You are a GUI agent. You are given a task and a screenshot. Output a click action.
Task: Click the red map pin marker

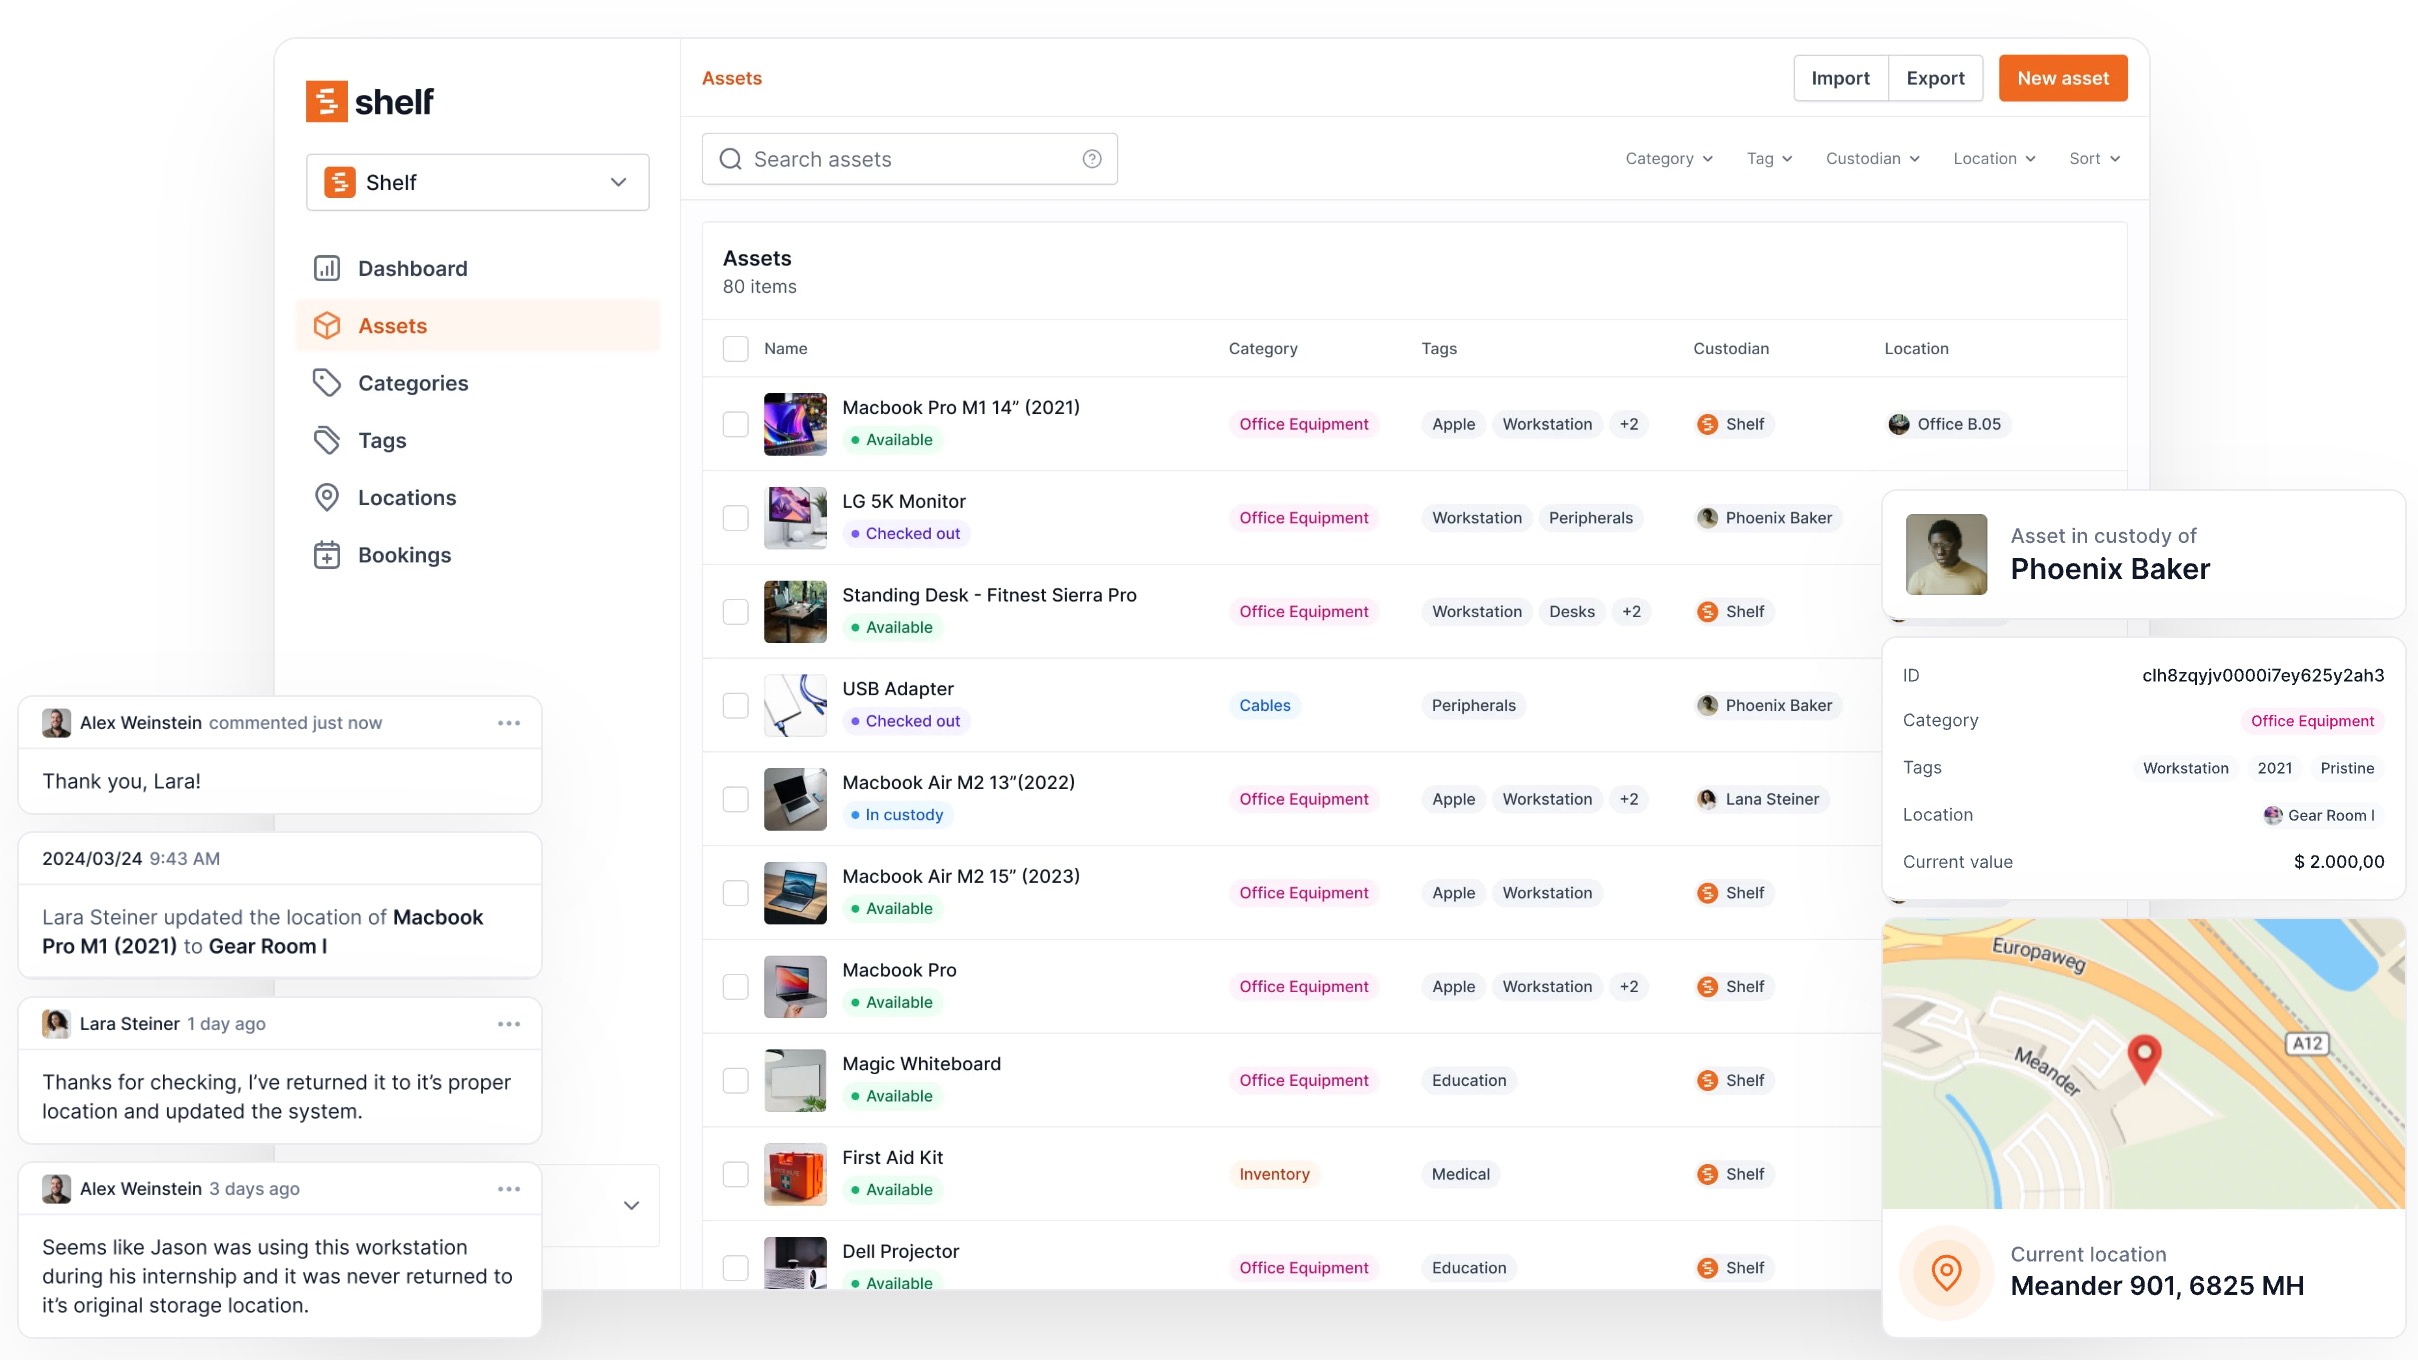(2144, 1057)
